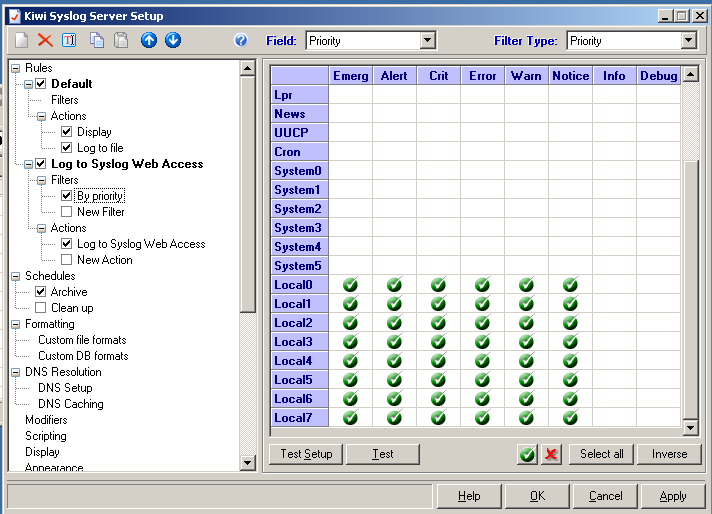Toggle the Local0 Emerg check mark

pos(350,285)
